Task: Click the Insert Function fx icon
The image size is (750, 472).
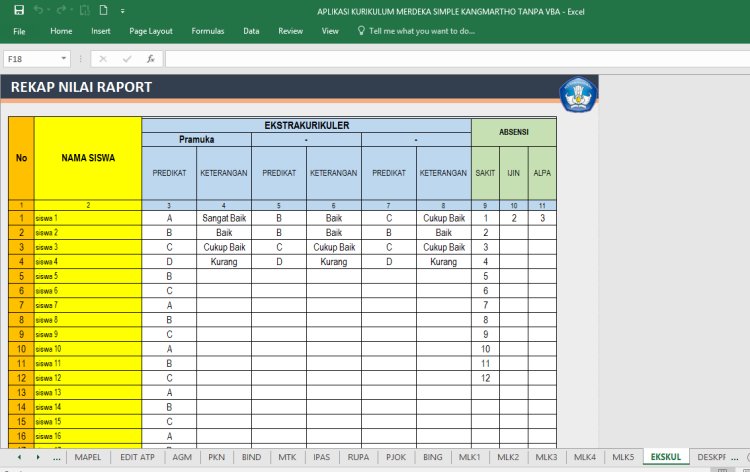Action: [x=150, y=59]
